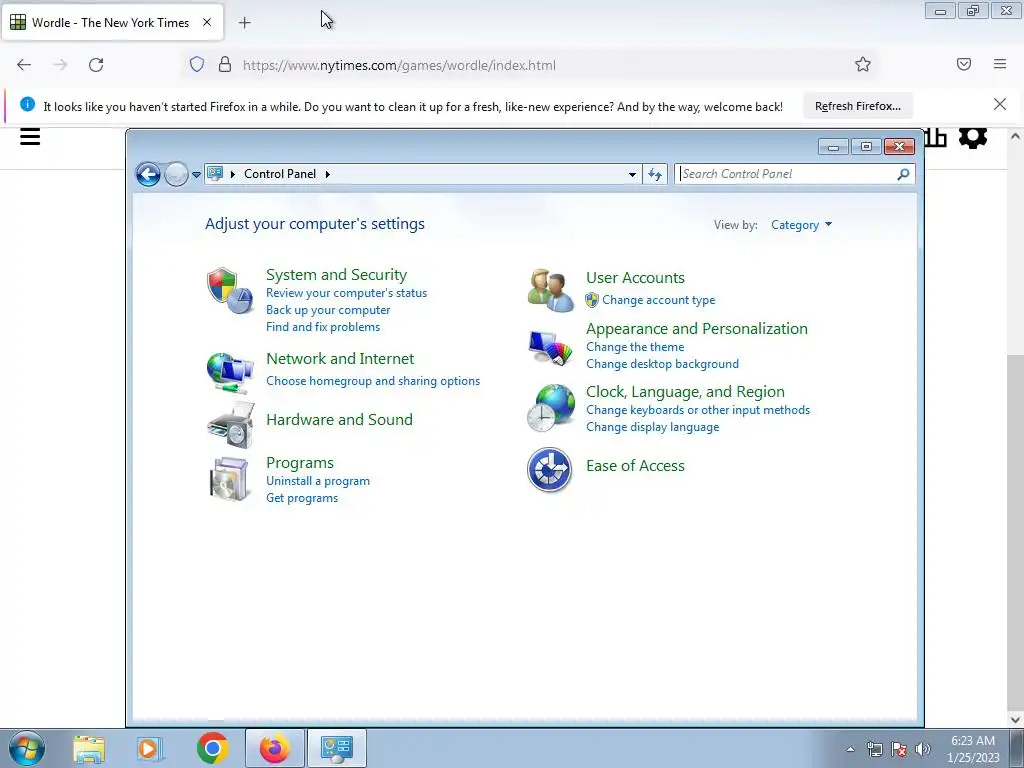The image size is (1024, 768).
Task: Click the Network and Internet globe icon
Action: pyautogui.click(x=230, y=373)
